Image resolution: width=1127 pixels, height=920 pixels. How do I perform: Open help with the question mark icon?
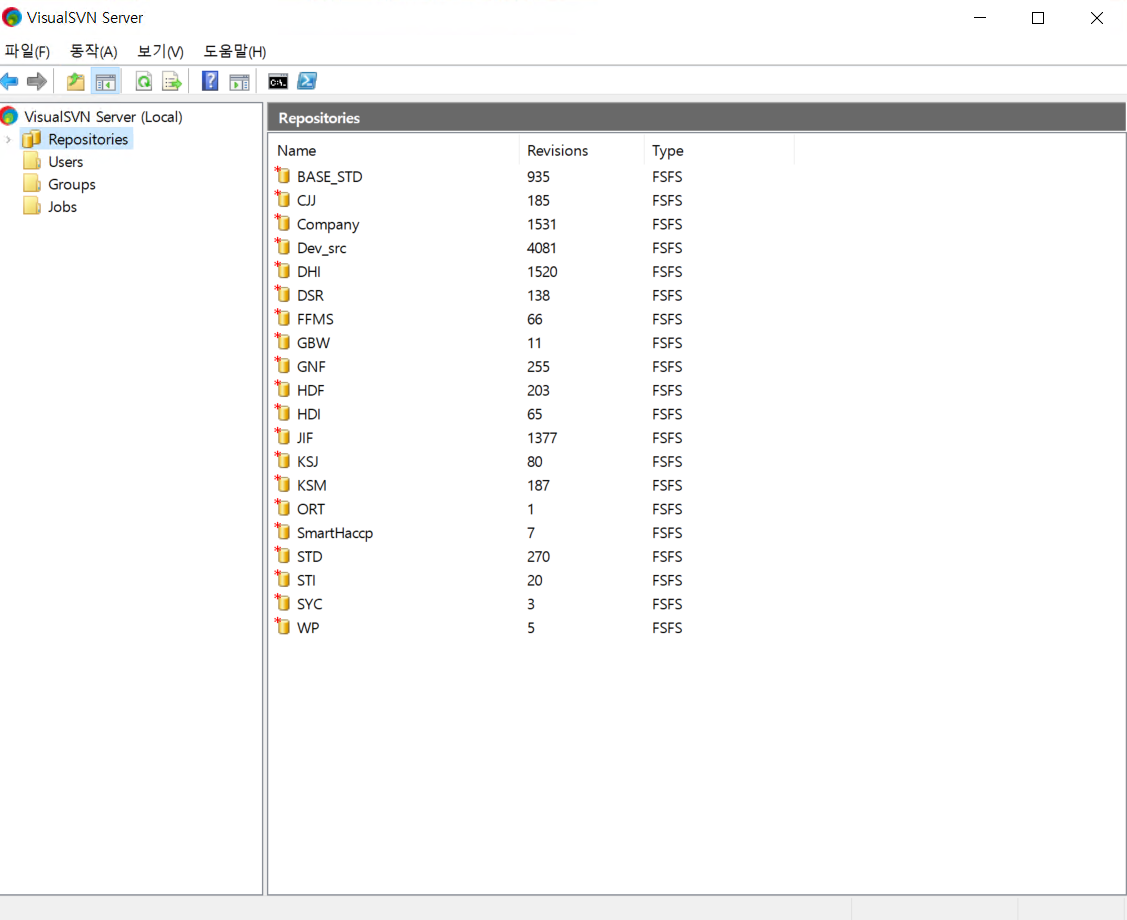[x=210, y=81]
